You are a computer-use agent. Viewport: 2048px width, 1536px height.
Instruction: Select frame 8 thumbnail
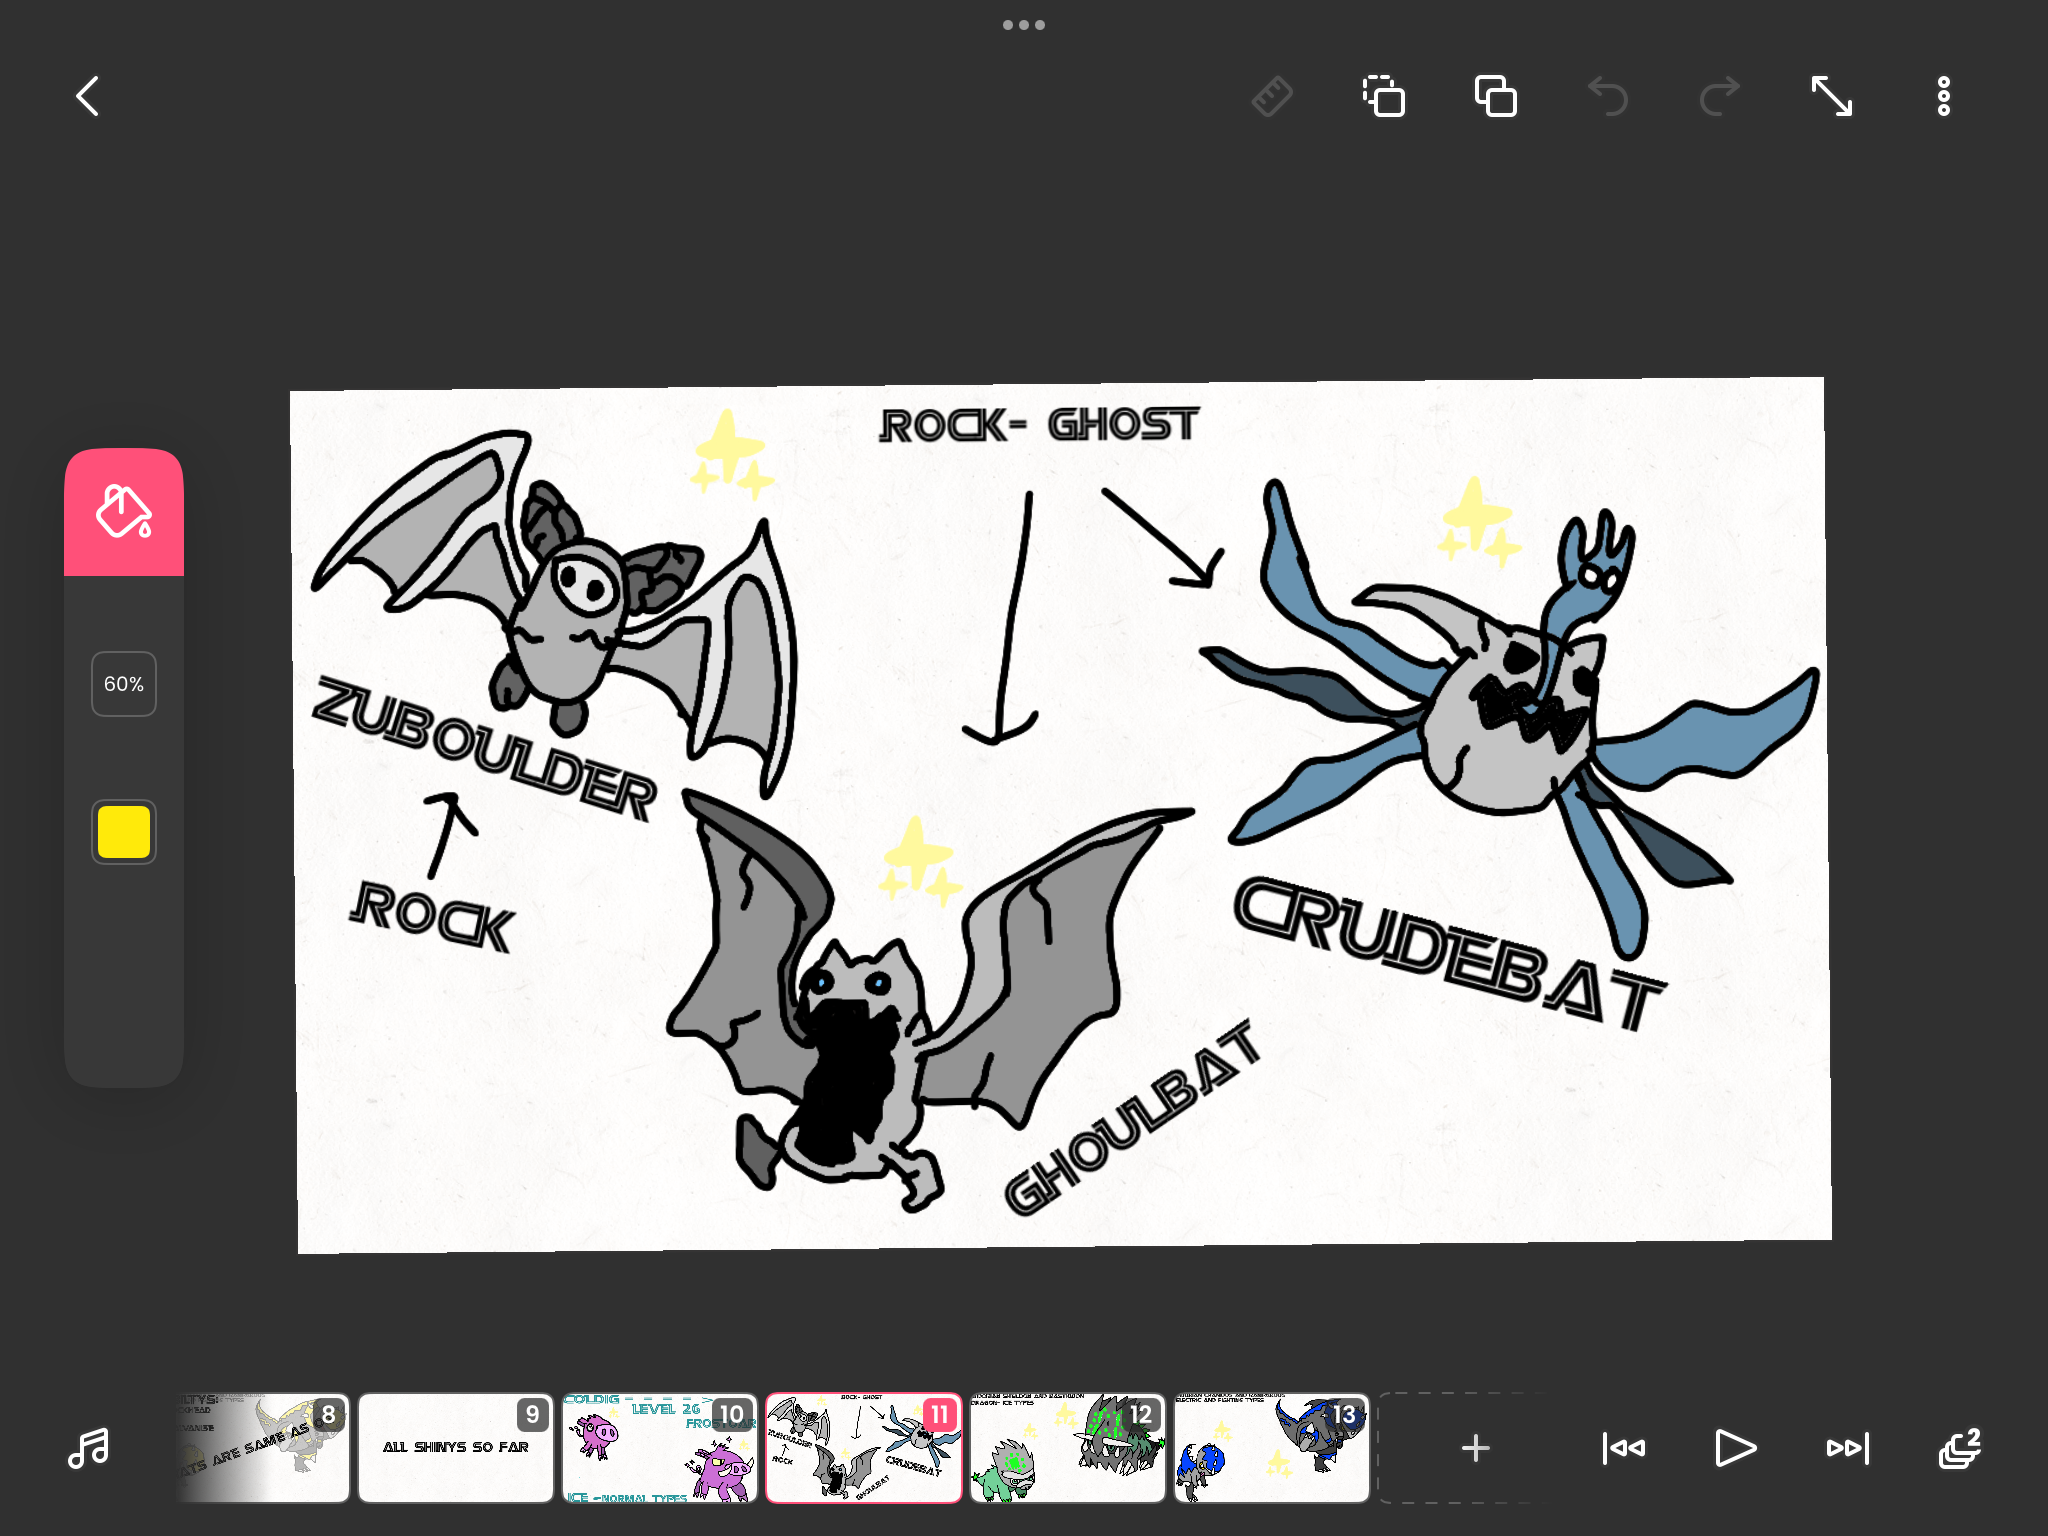[263, 1448]
